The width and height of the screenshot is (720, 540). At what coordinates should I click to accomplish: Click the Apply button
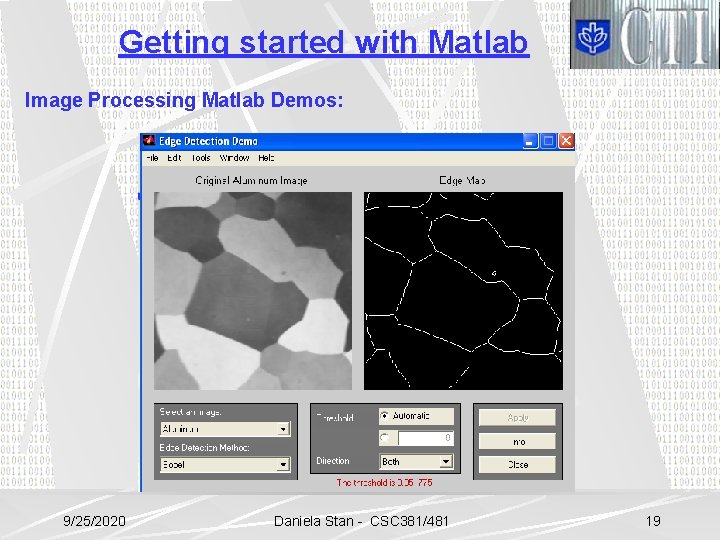point(518,418)
